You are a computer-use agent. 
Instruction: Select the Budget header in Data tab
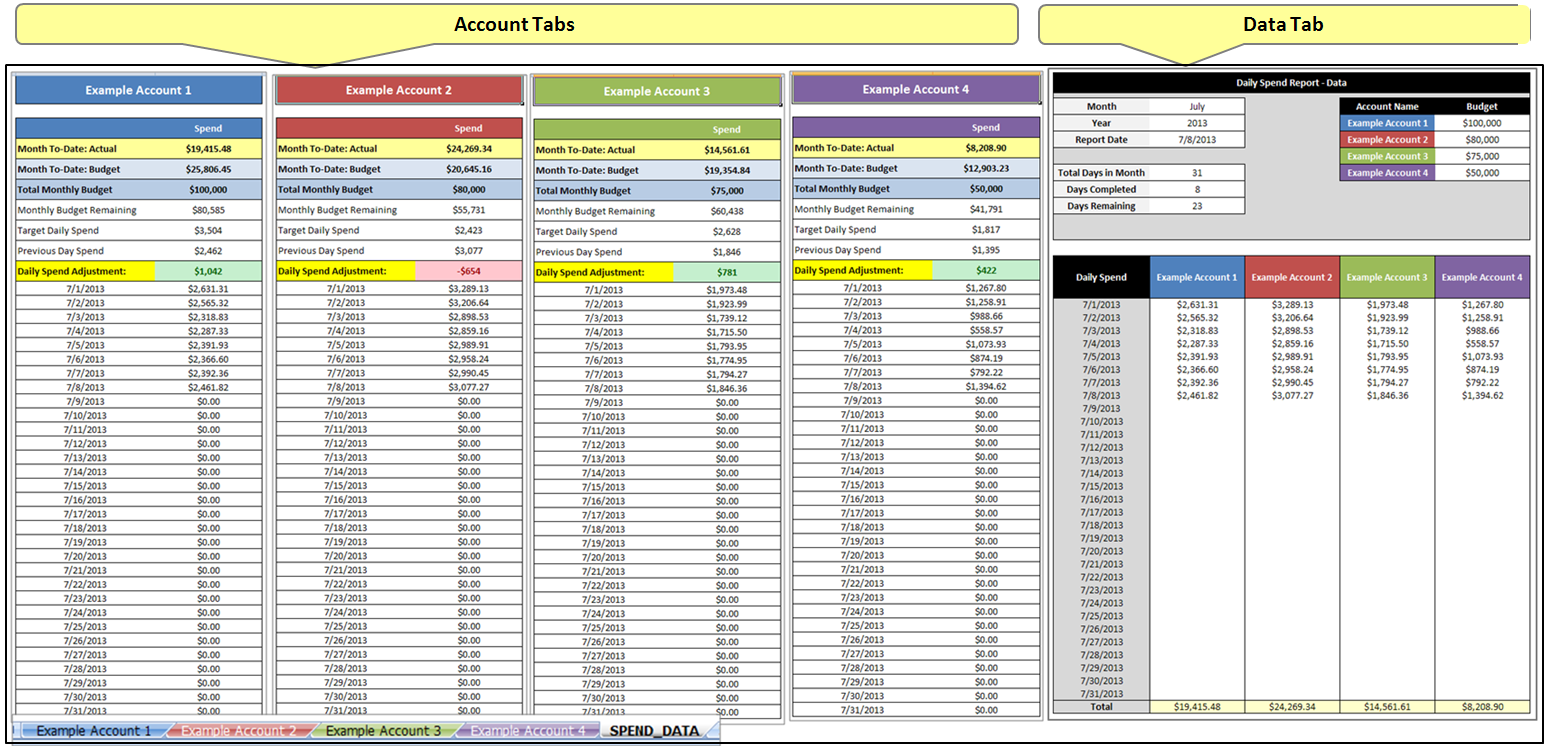tap(1482, 106)
